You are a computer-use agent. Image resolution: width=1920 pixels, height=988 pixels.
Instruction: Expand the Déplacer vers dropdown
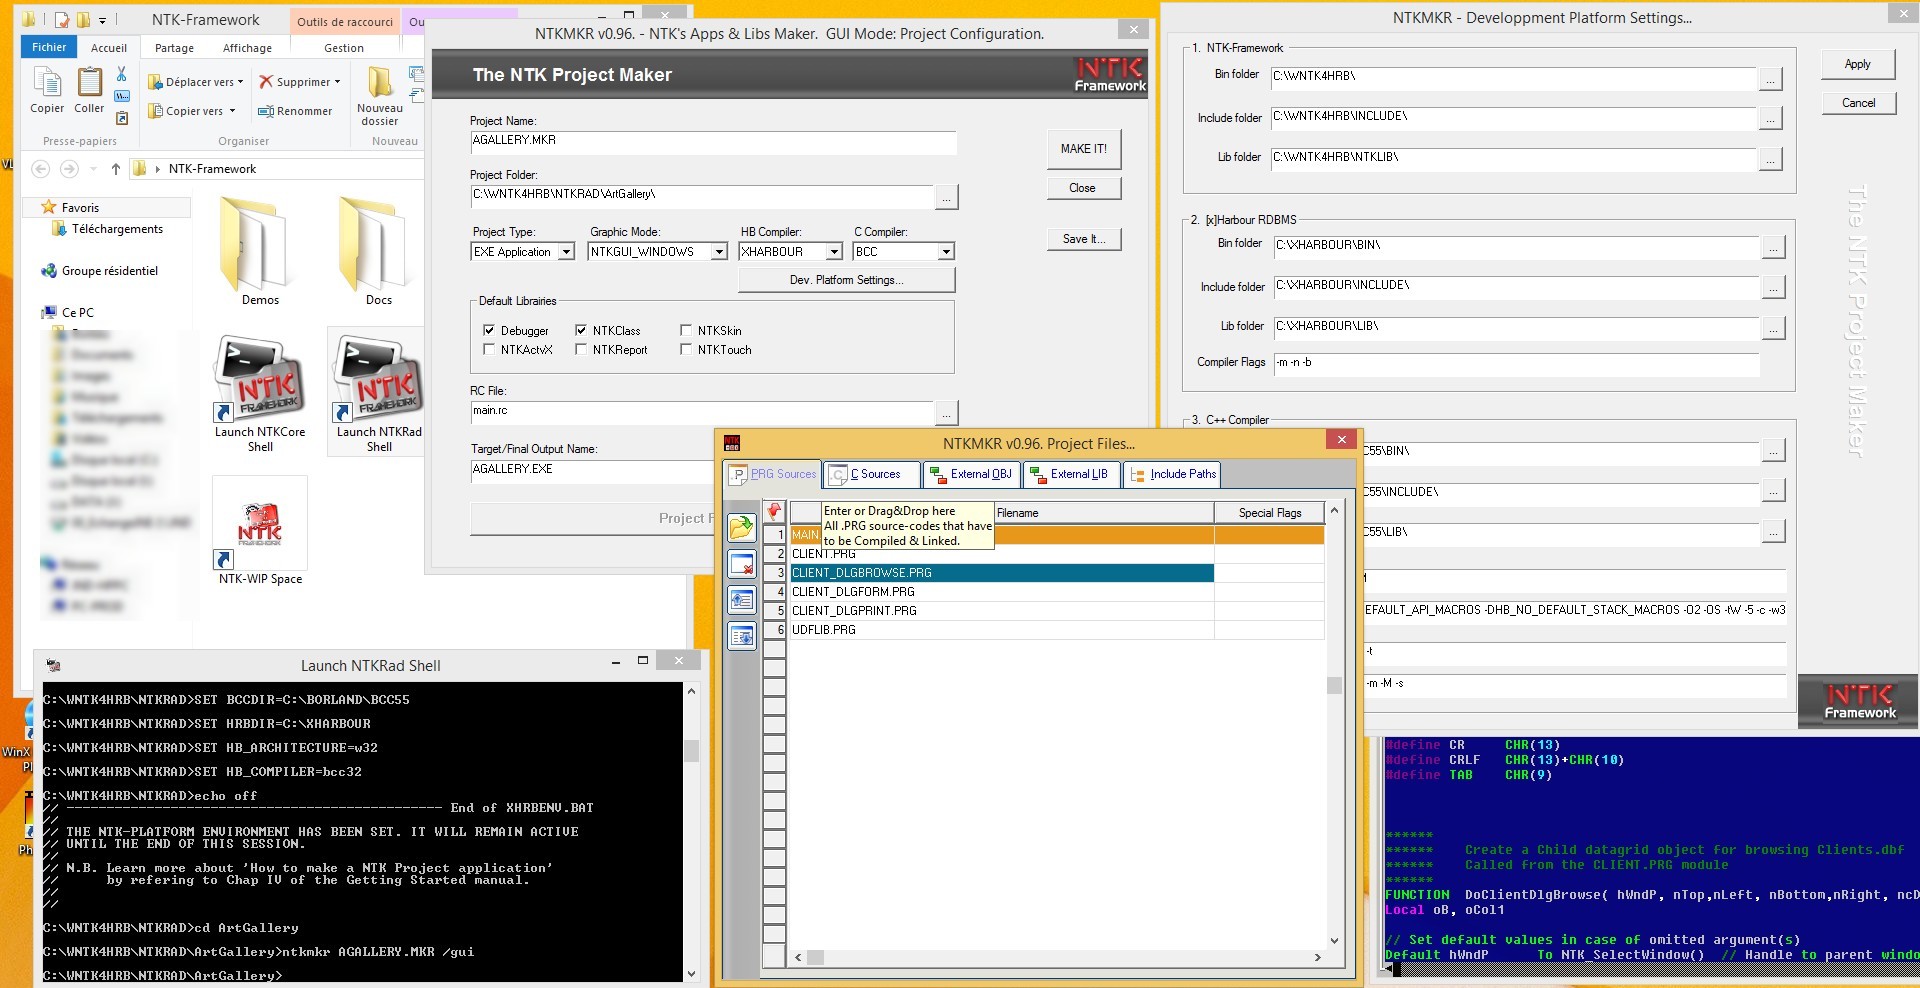(x=240, y=82)
